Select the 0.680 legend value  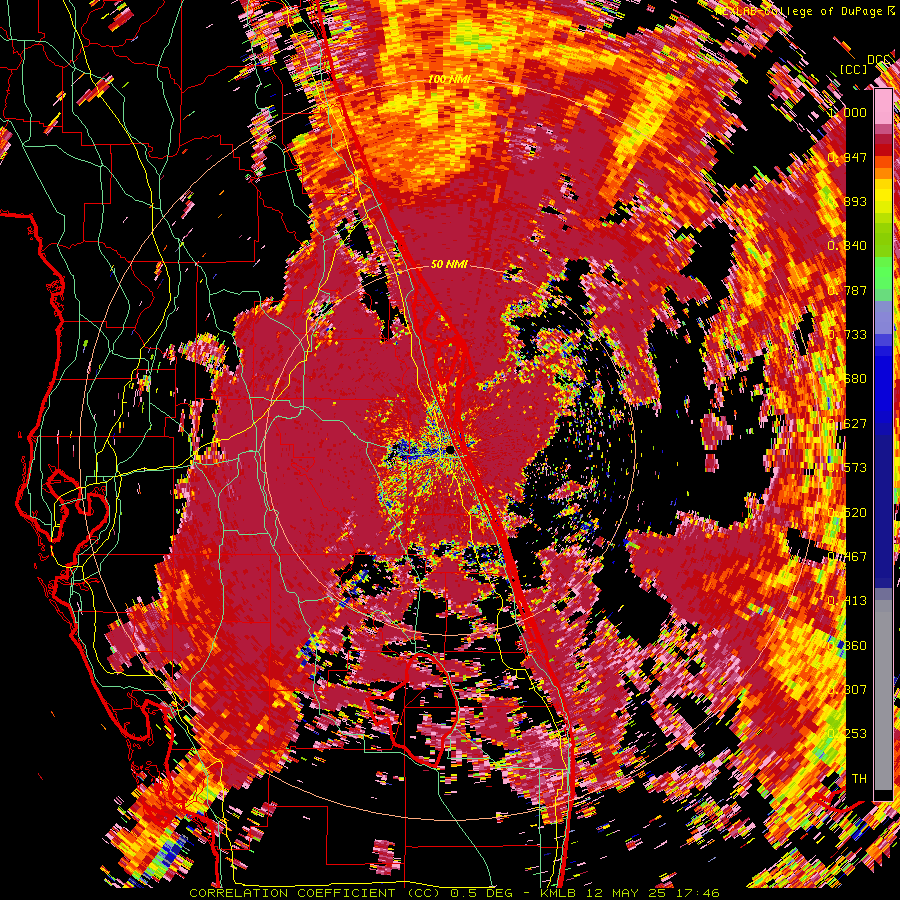point(847,379)
